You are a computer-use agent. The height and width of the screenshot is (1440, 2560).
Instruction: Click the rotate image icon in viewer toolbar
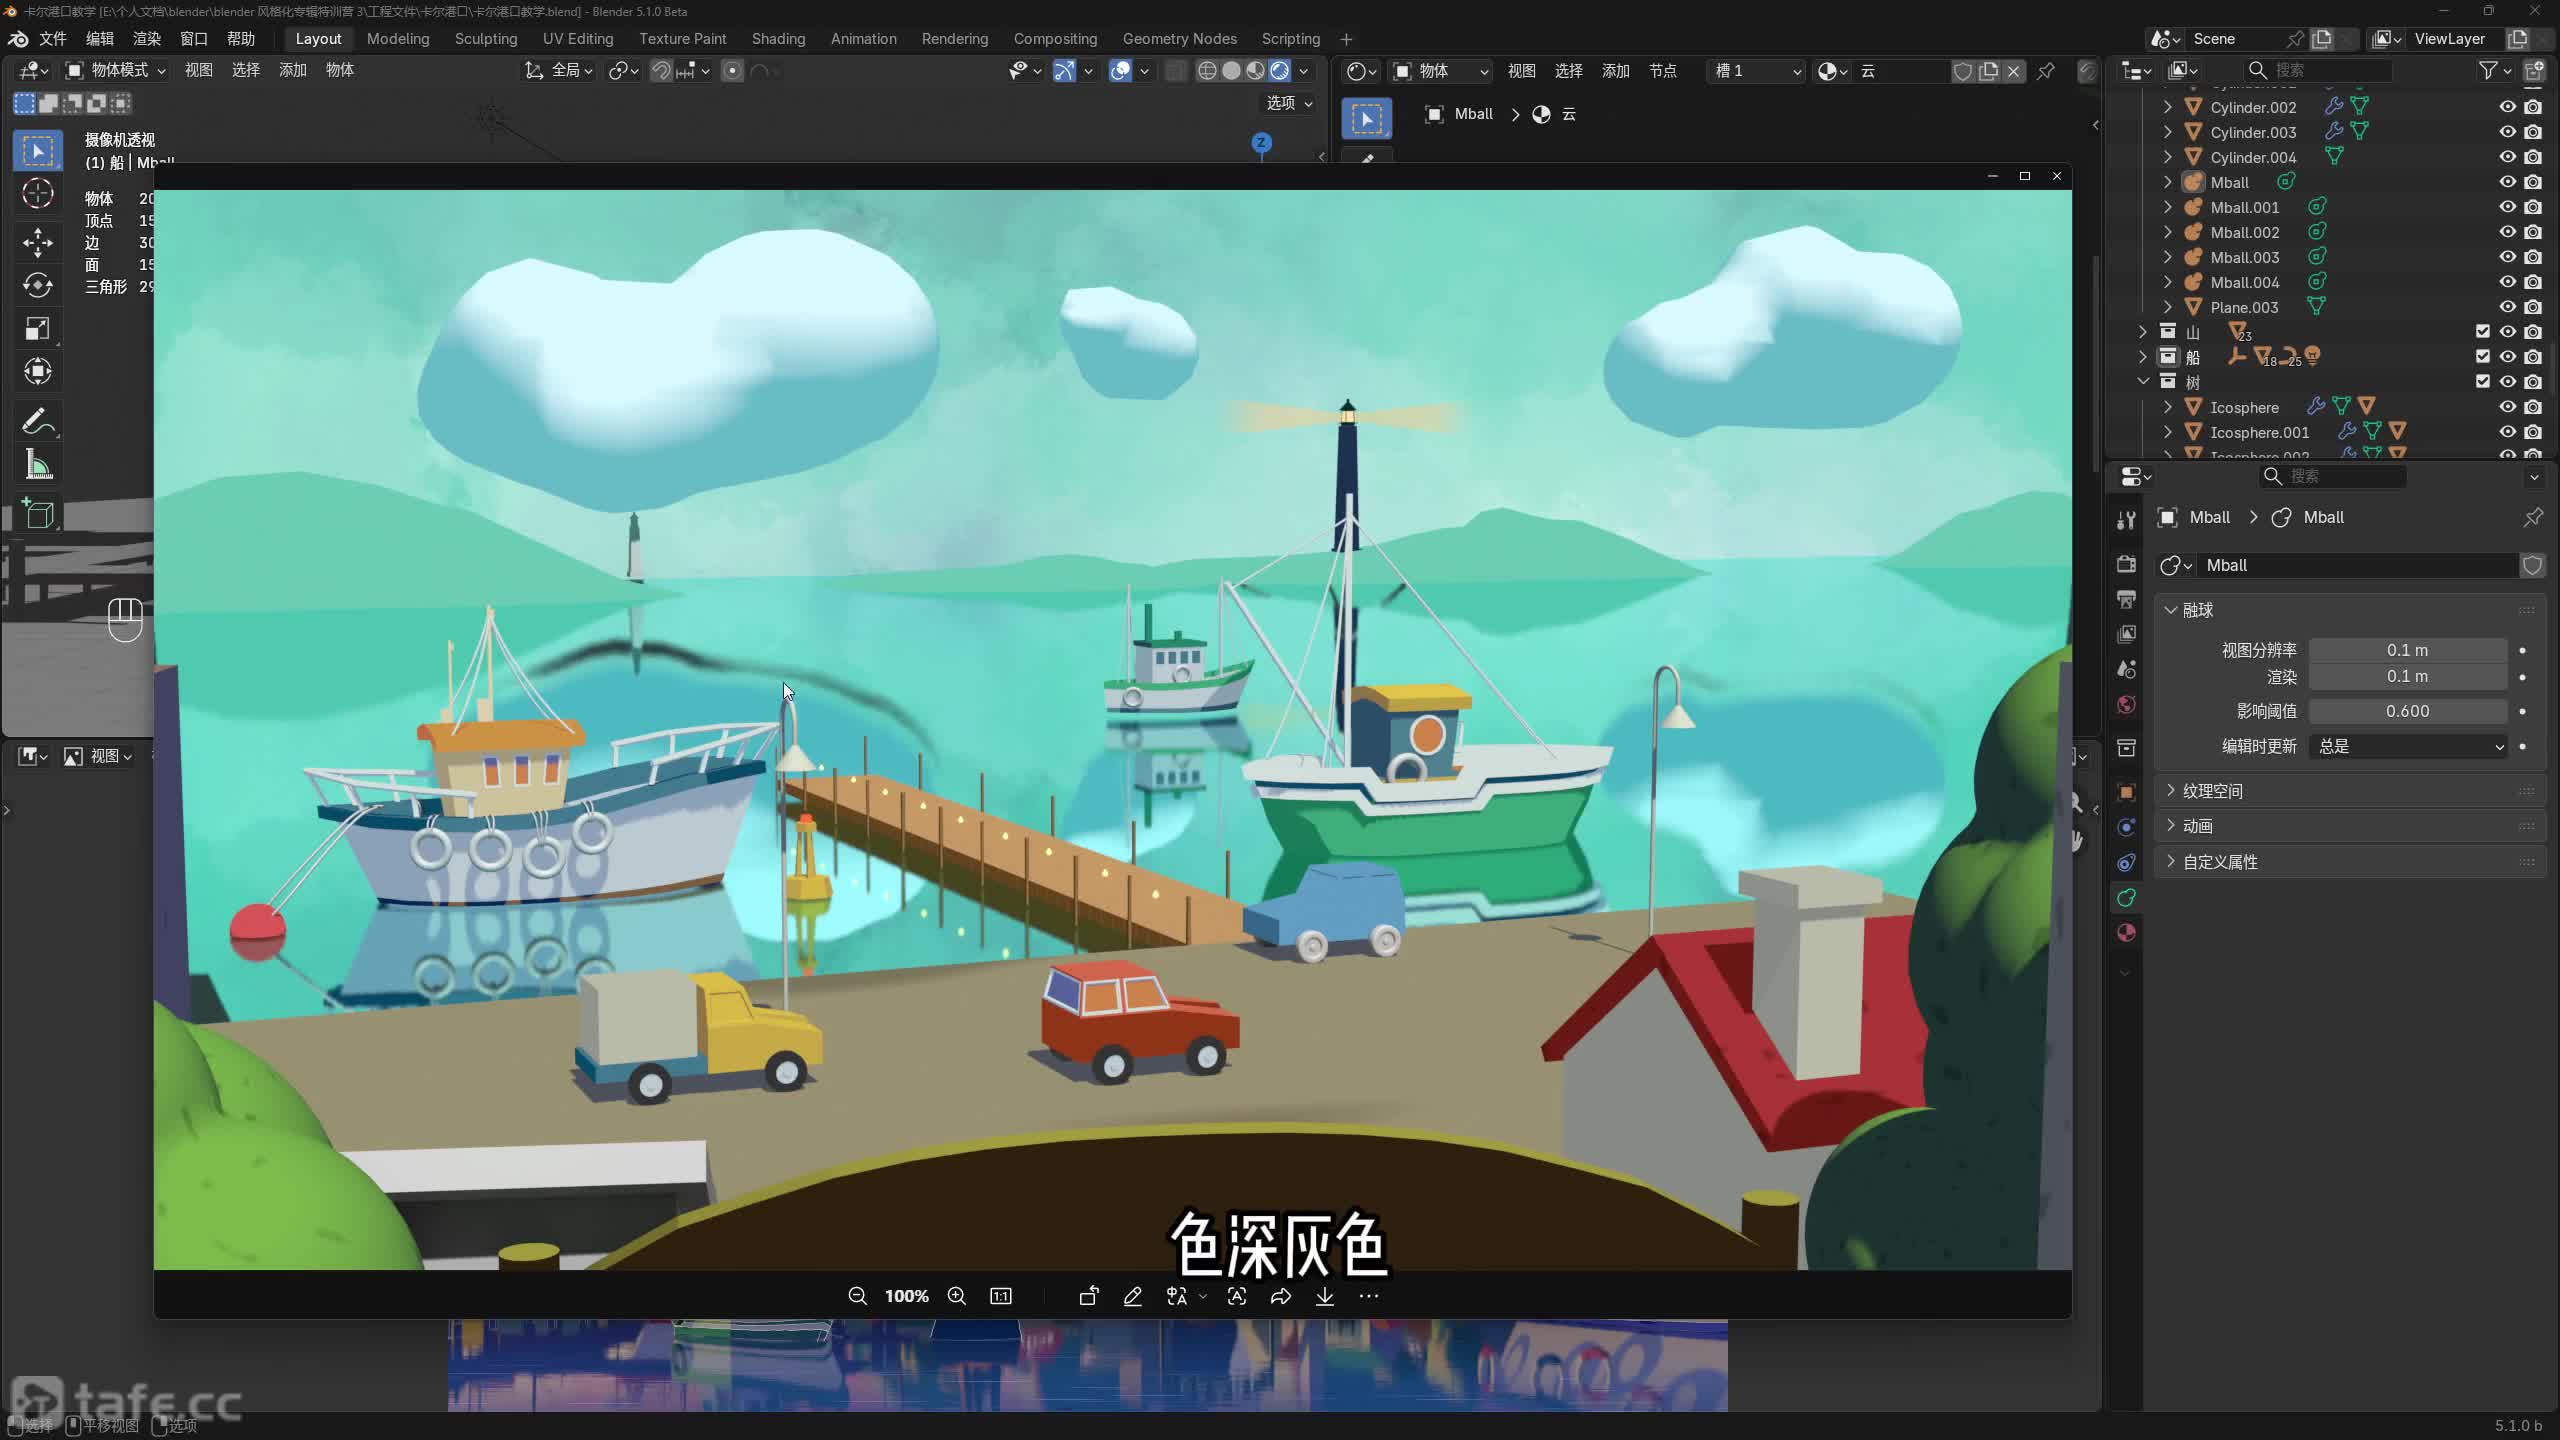coord(1089,1296)
